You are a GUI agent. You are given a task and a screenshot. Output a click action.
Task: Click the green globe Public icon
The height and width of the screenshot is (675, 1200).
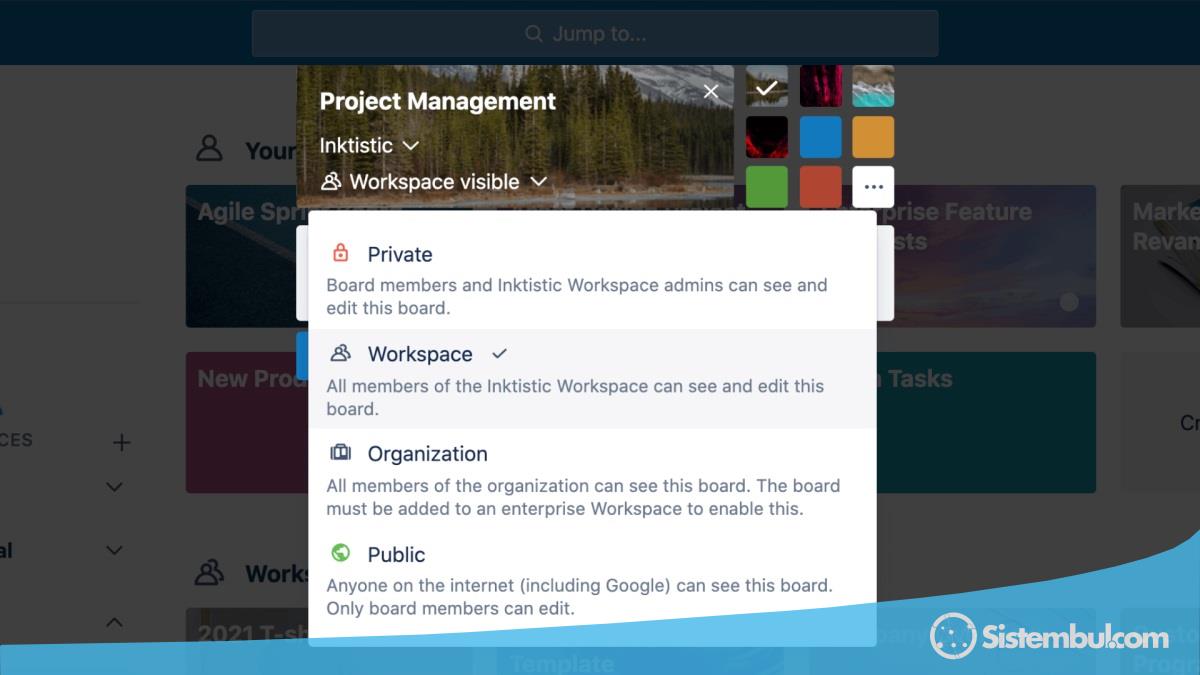point(341,553)
